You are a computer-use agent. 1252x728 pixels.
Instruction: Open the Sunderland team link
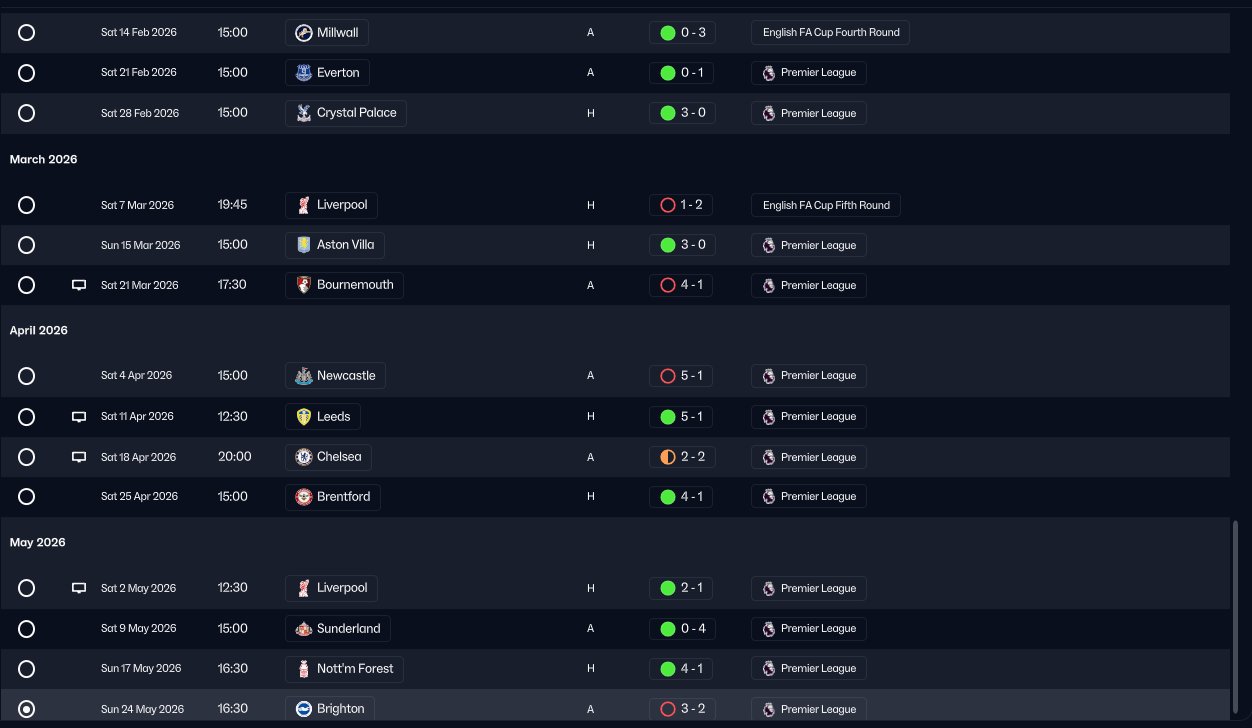338,629
